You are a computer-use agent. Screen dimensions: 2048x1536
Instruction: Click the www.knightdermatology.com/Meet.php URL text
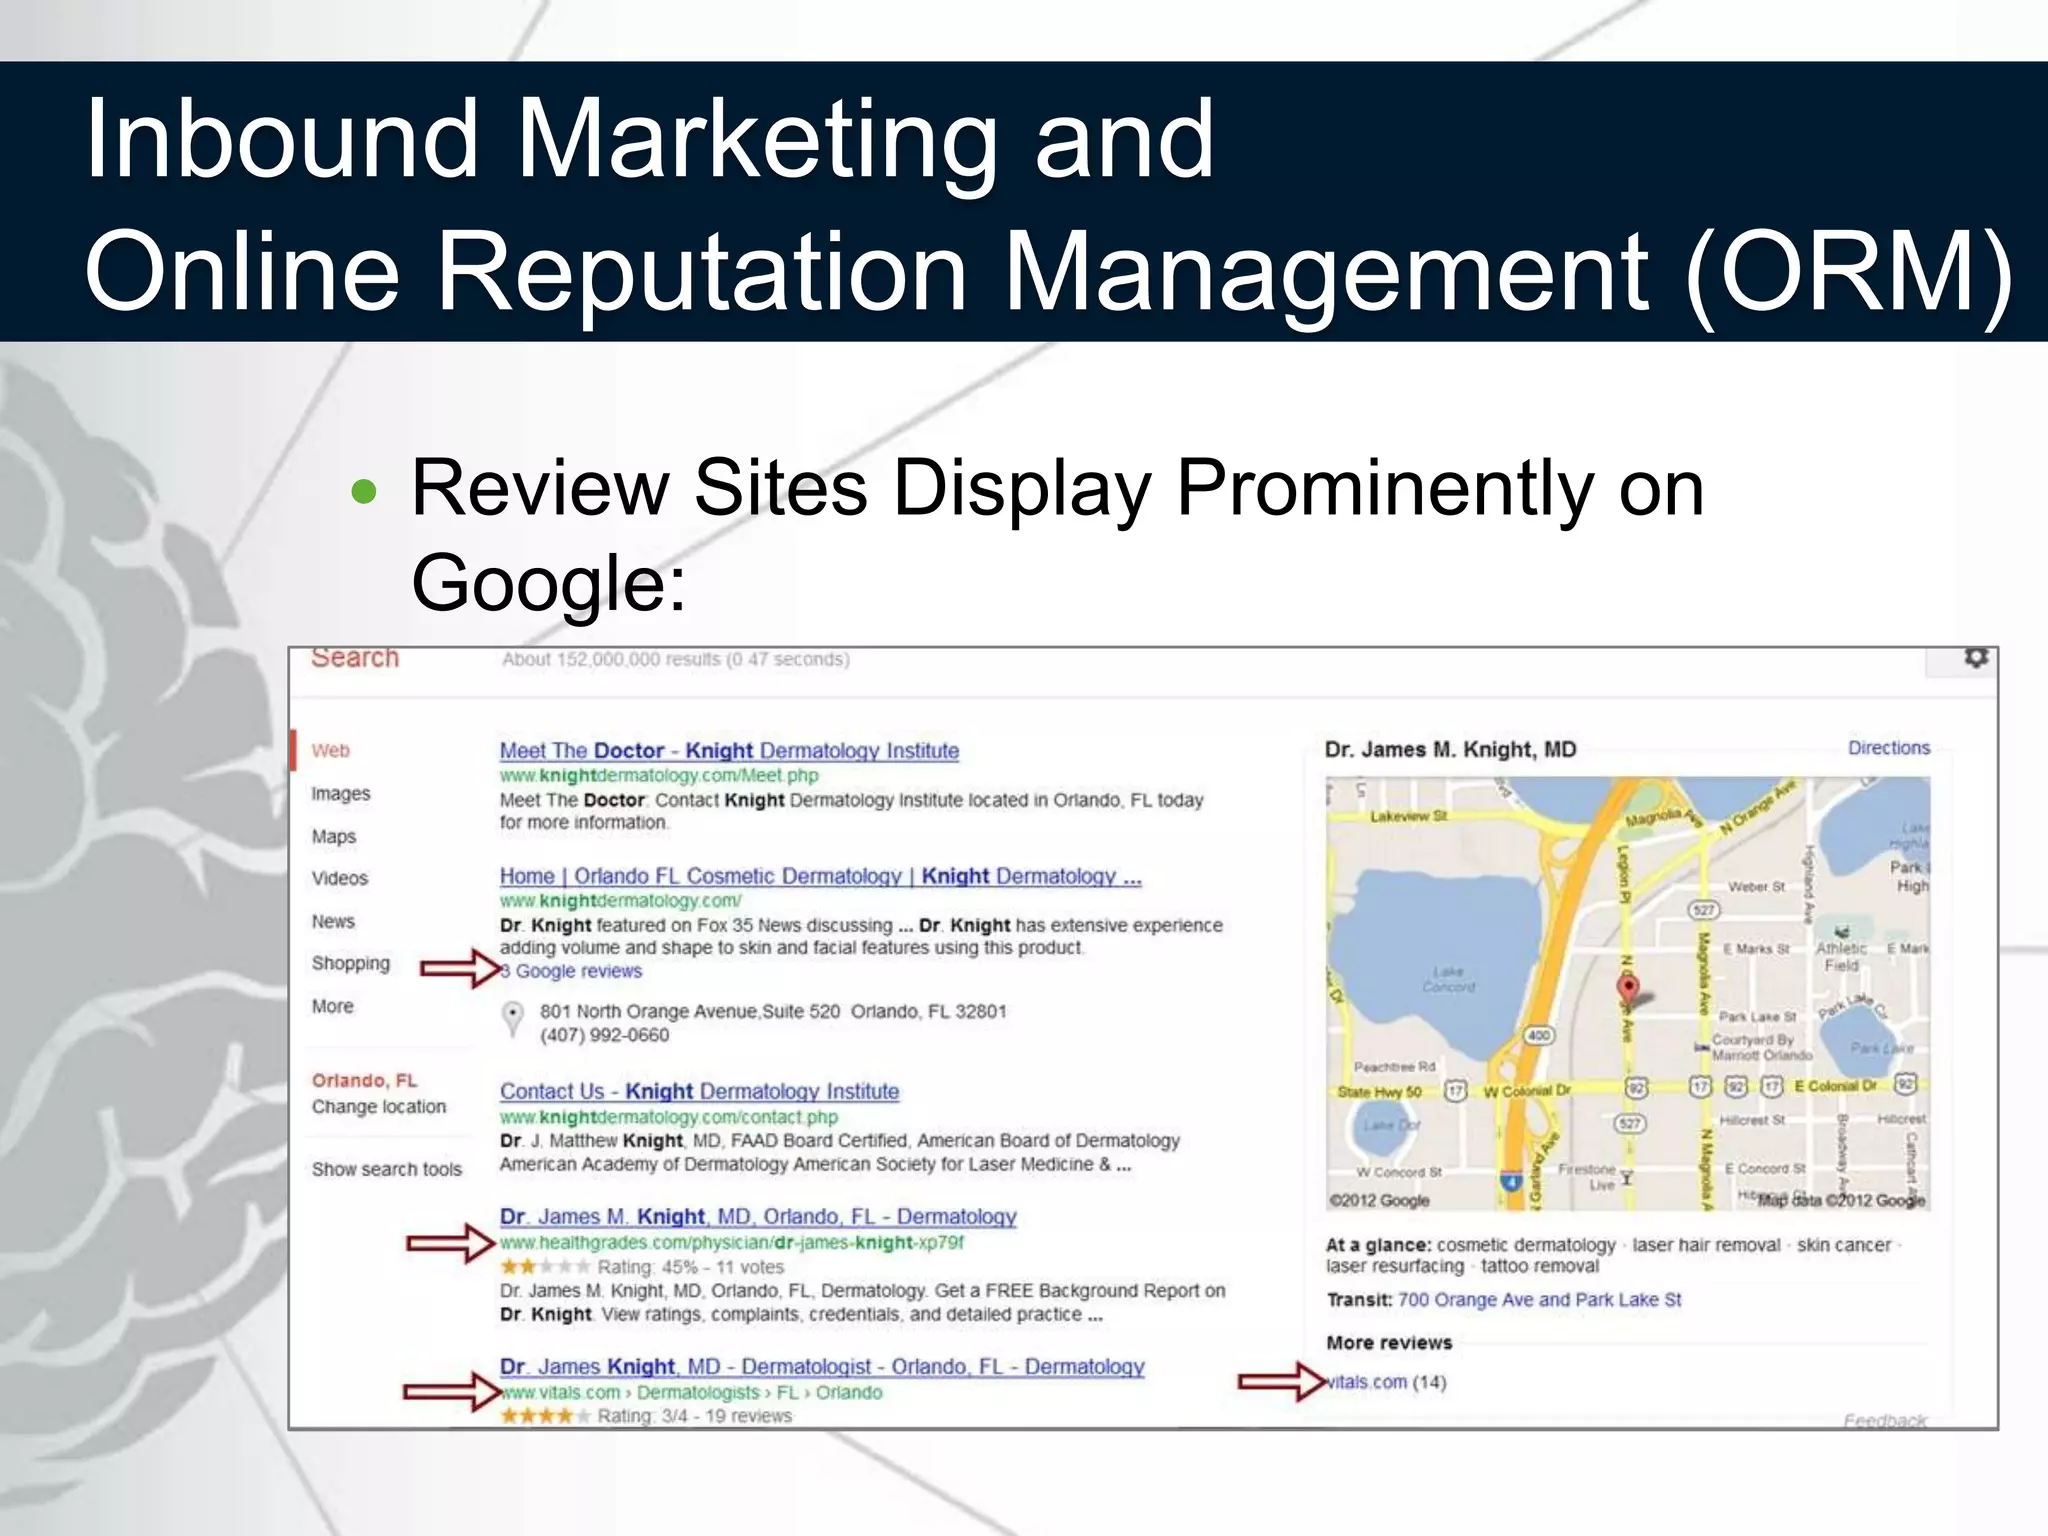[658, 775]
